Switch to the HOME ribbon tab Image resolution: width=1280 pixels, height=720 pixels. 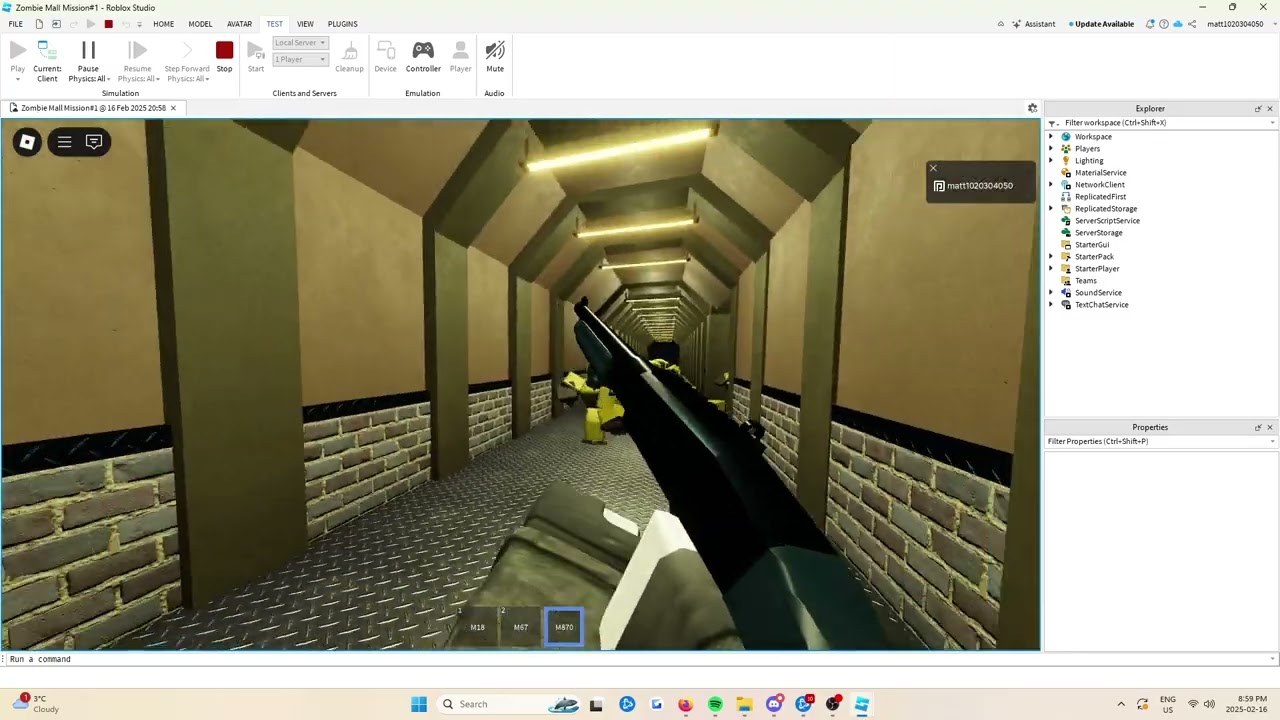tap(163, 24)
